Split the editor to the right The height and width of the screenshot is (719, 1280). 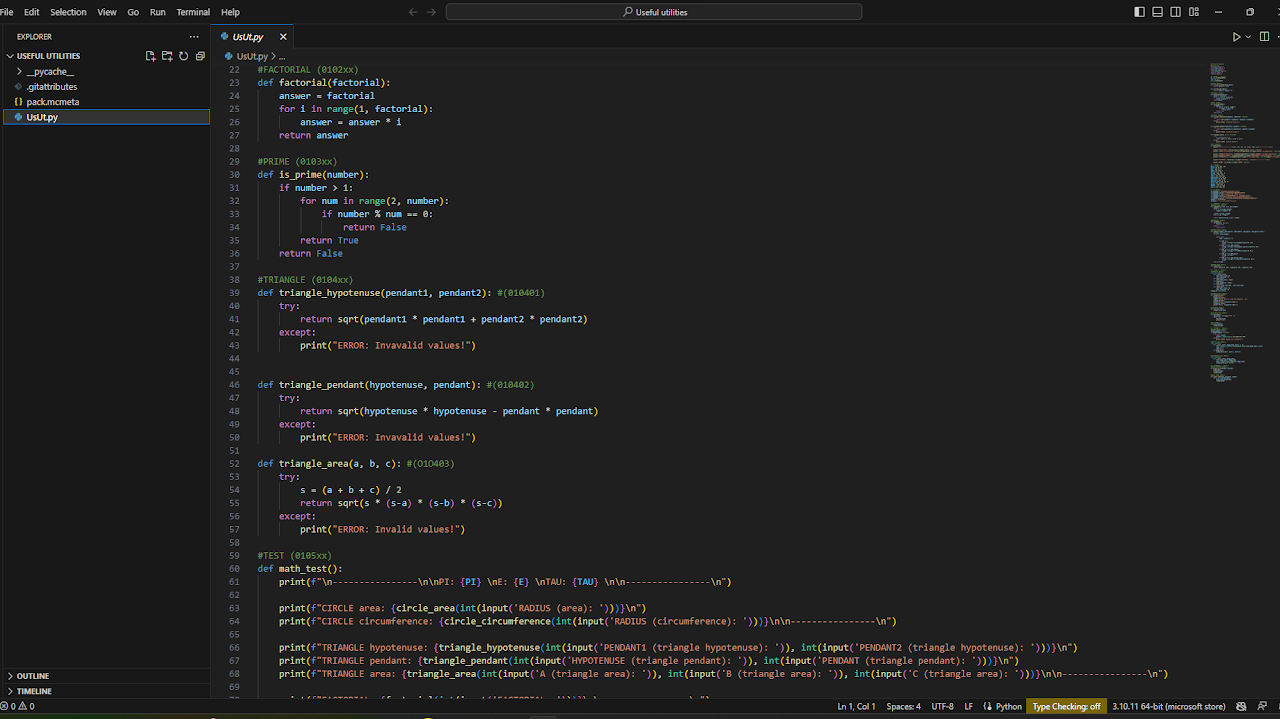point(1264,37)
